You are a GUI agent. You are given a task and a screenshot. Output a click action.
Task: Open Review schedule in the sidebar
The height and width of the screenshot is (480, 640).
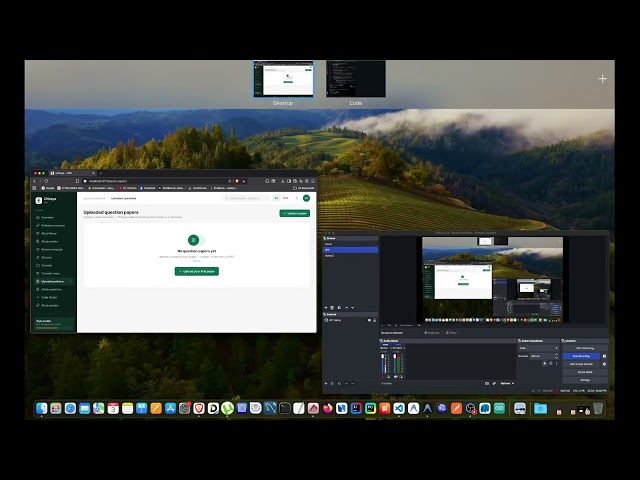tap(52, 249)
